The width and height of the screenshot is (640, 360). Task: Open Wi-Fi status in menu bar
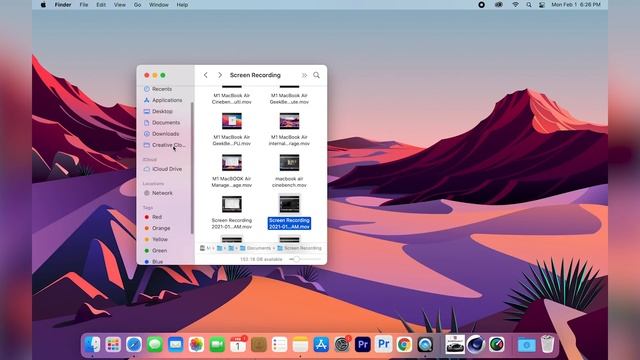[516, 5]
